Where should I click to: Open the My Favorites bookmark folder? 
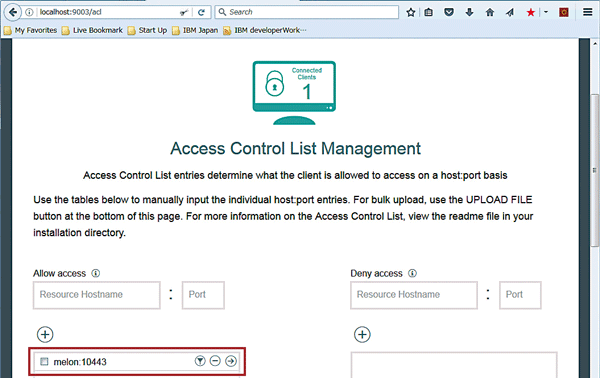click(x=31, y=30)
